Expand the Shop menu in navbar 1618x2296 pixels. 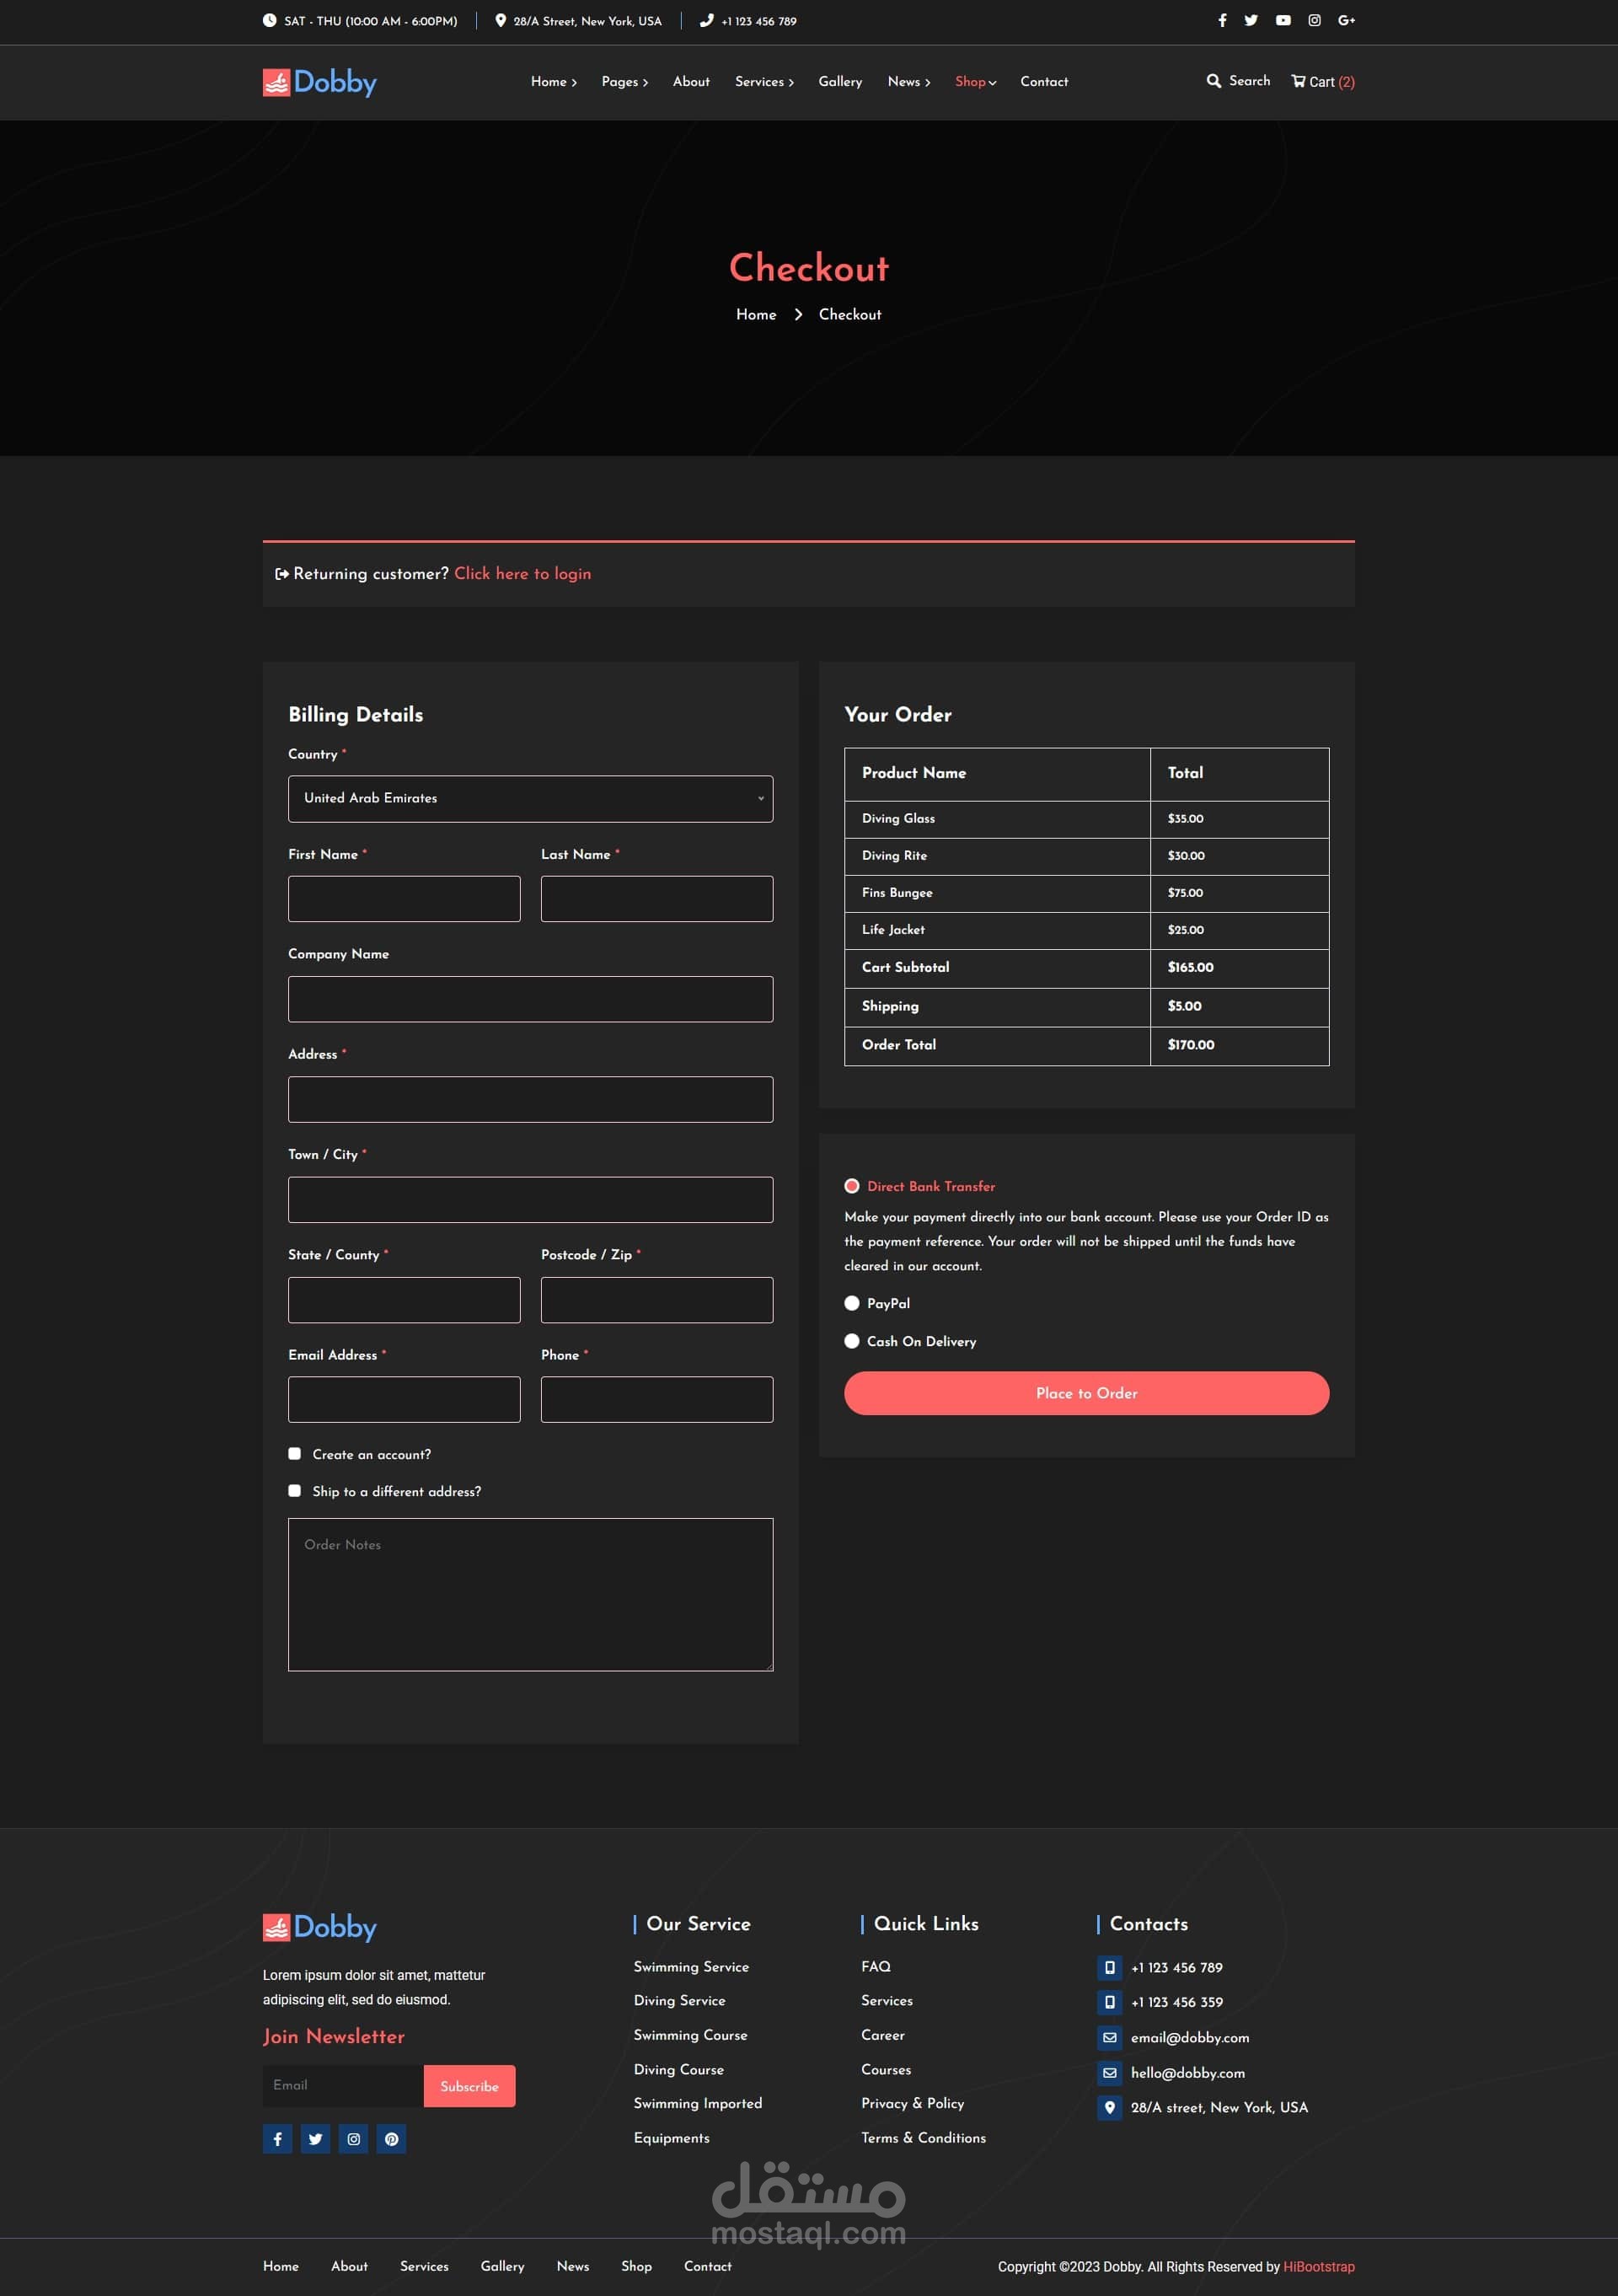[975, 82]
